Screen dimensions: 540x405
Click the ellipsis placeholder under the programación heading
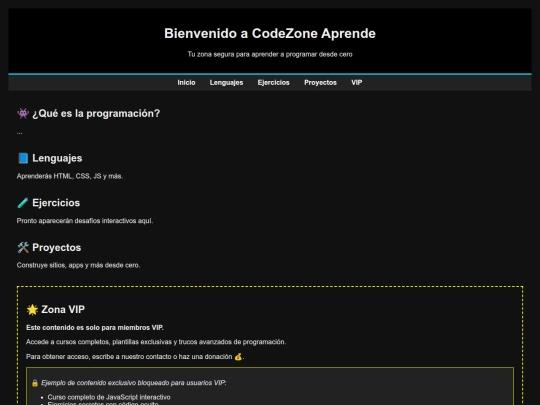pos(19,132)
